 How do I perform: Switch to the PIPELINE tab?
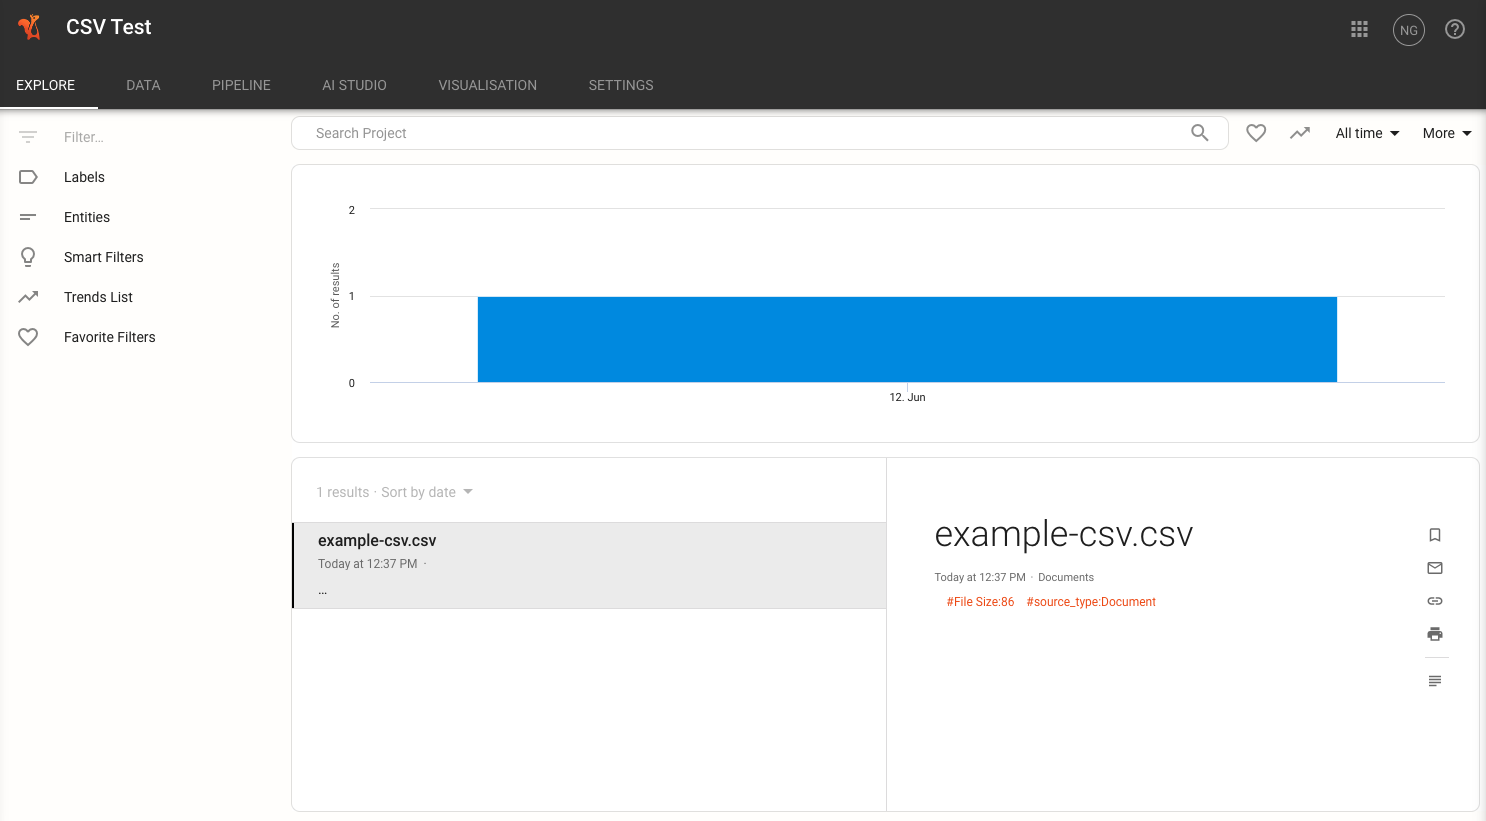[x=241, y=85]
